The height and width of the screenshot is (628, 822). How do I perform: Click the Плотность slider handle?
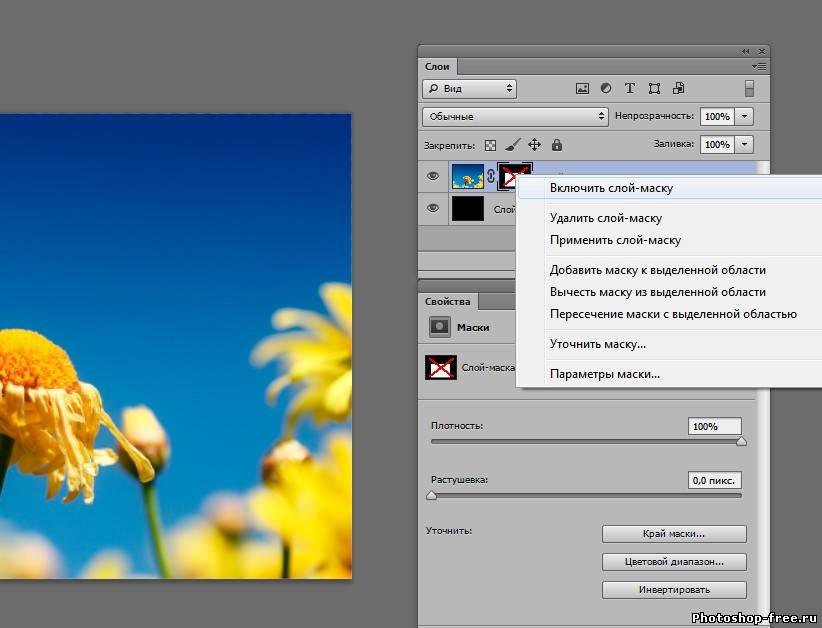[x=741, y=441]
